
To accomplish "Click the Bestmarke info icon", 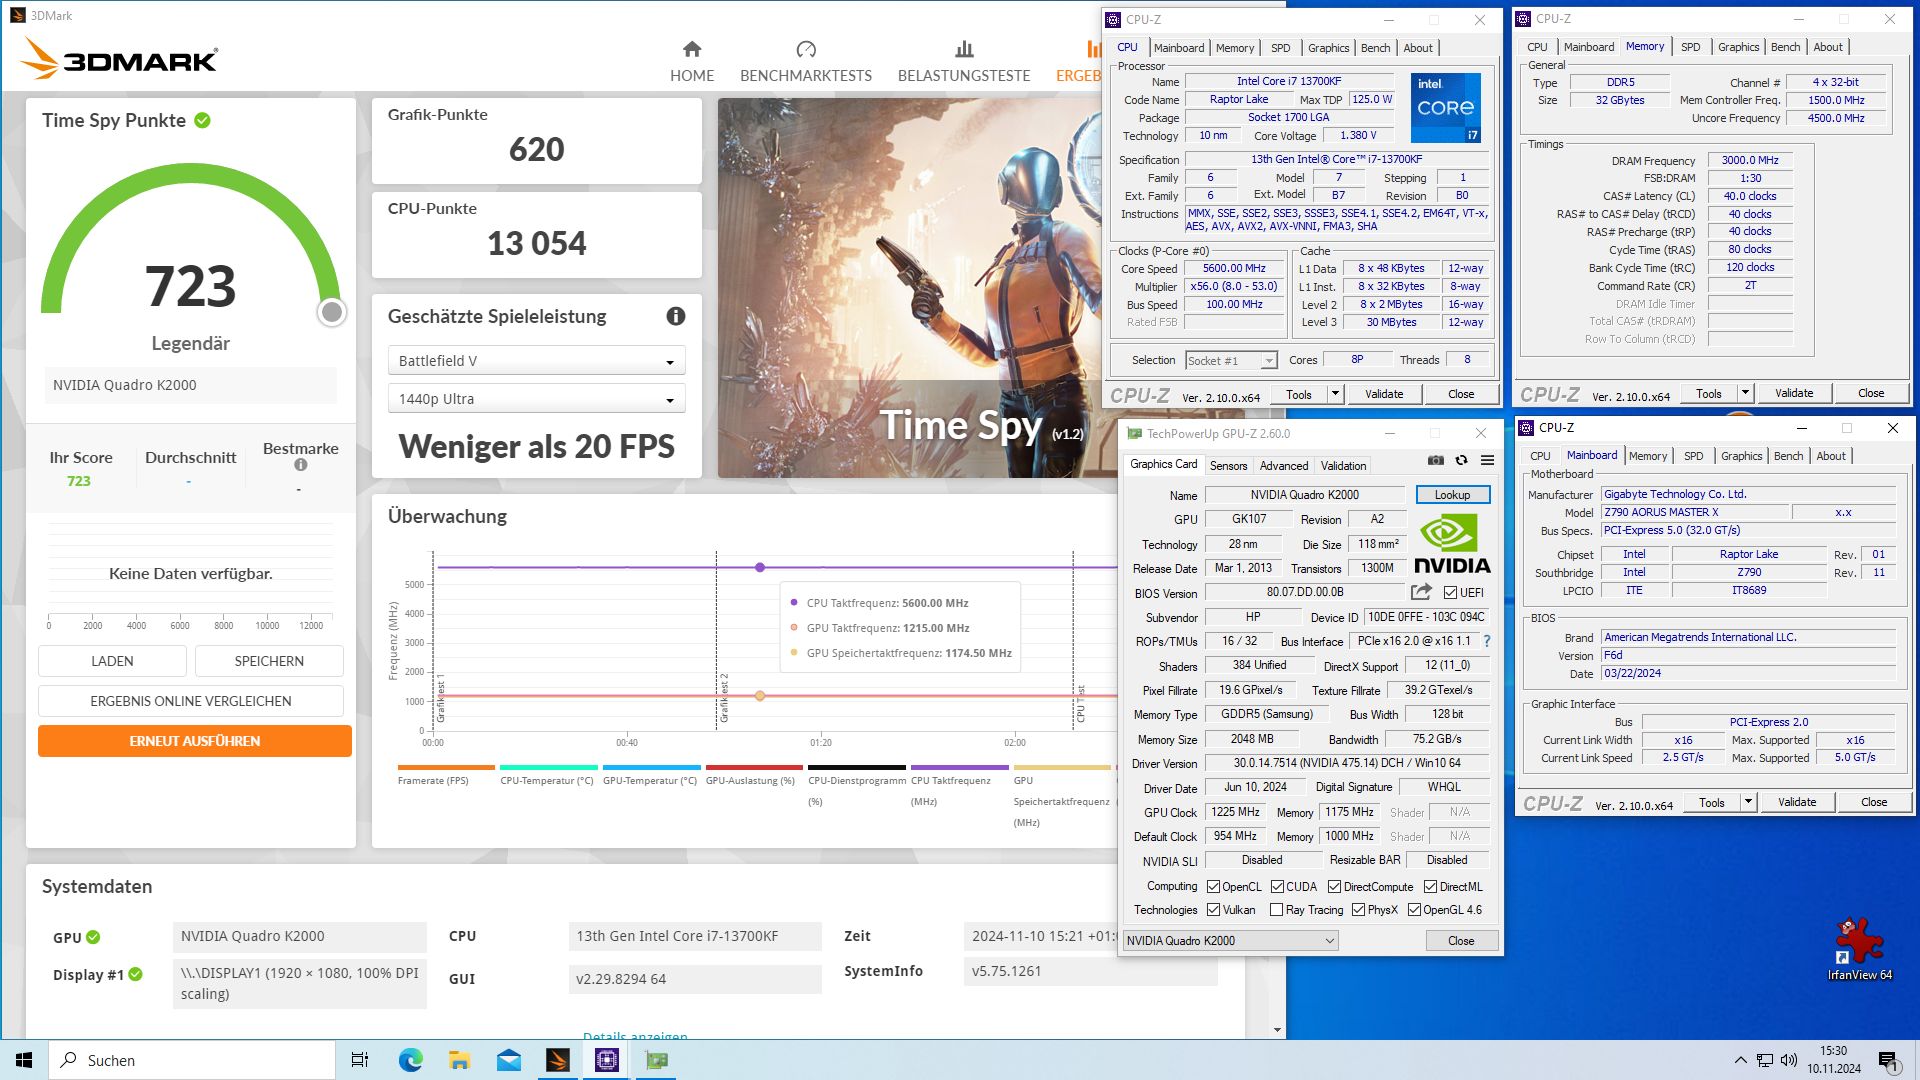I will [300, 465].
